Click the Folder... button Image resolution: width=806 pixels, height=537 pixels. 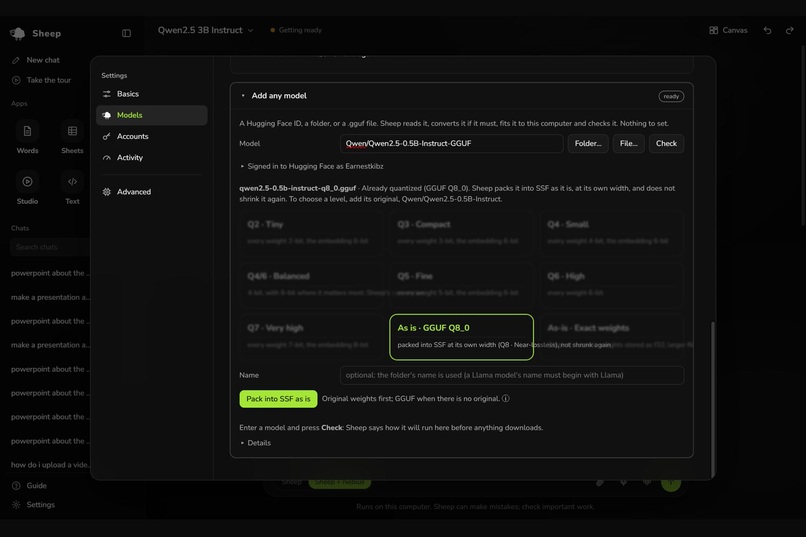(x=588, y=143)
